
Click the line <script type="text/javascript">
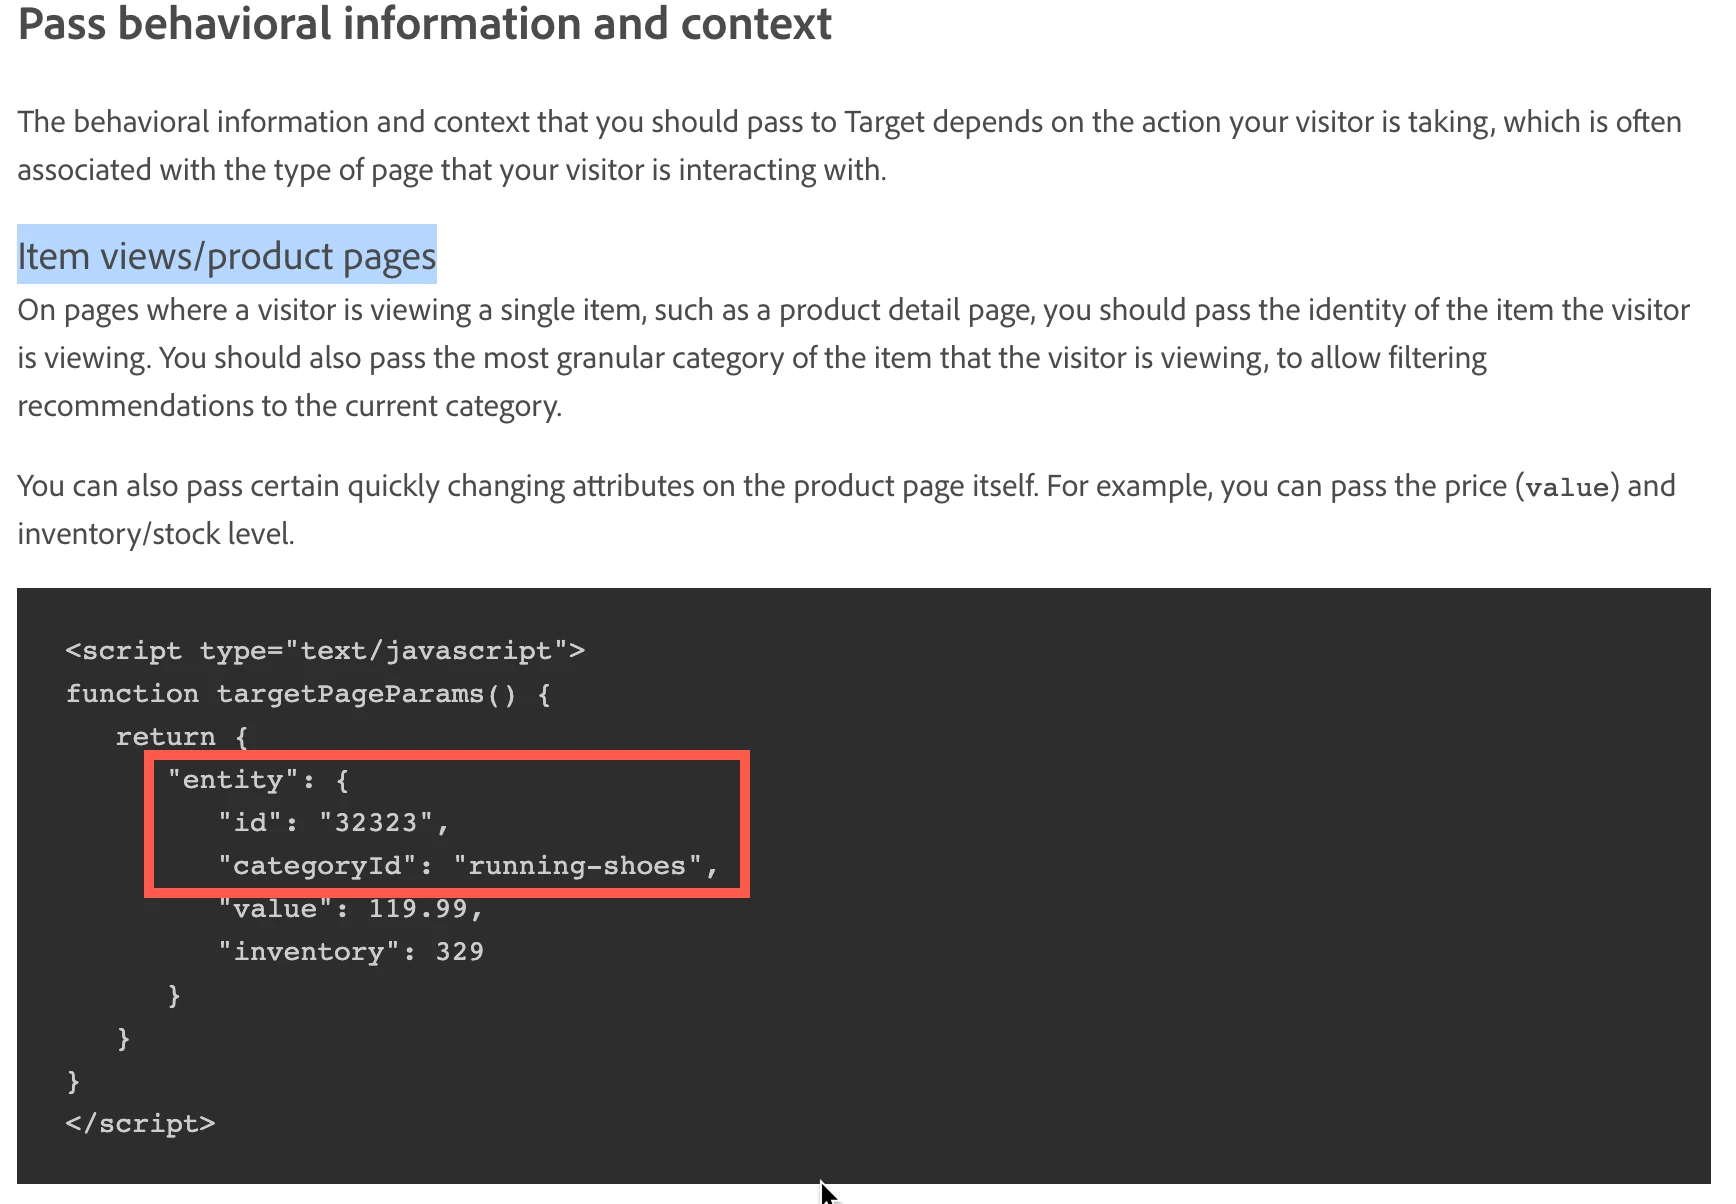325,651
